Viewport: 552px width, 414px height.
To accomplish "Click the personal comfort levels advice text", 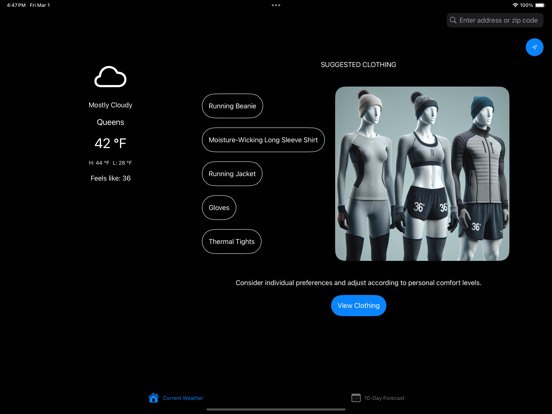I will coord(358,283).
